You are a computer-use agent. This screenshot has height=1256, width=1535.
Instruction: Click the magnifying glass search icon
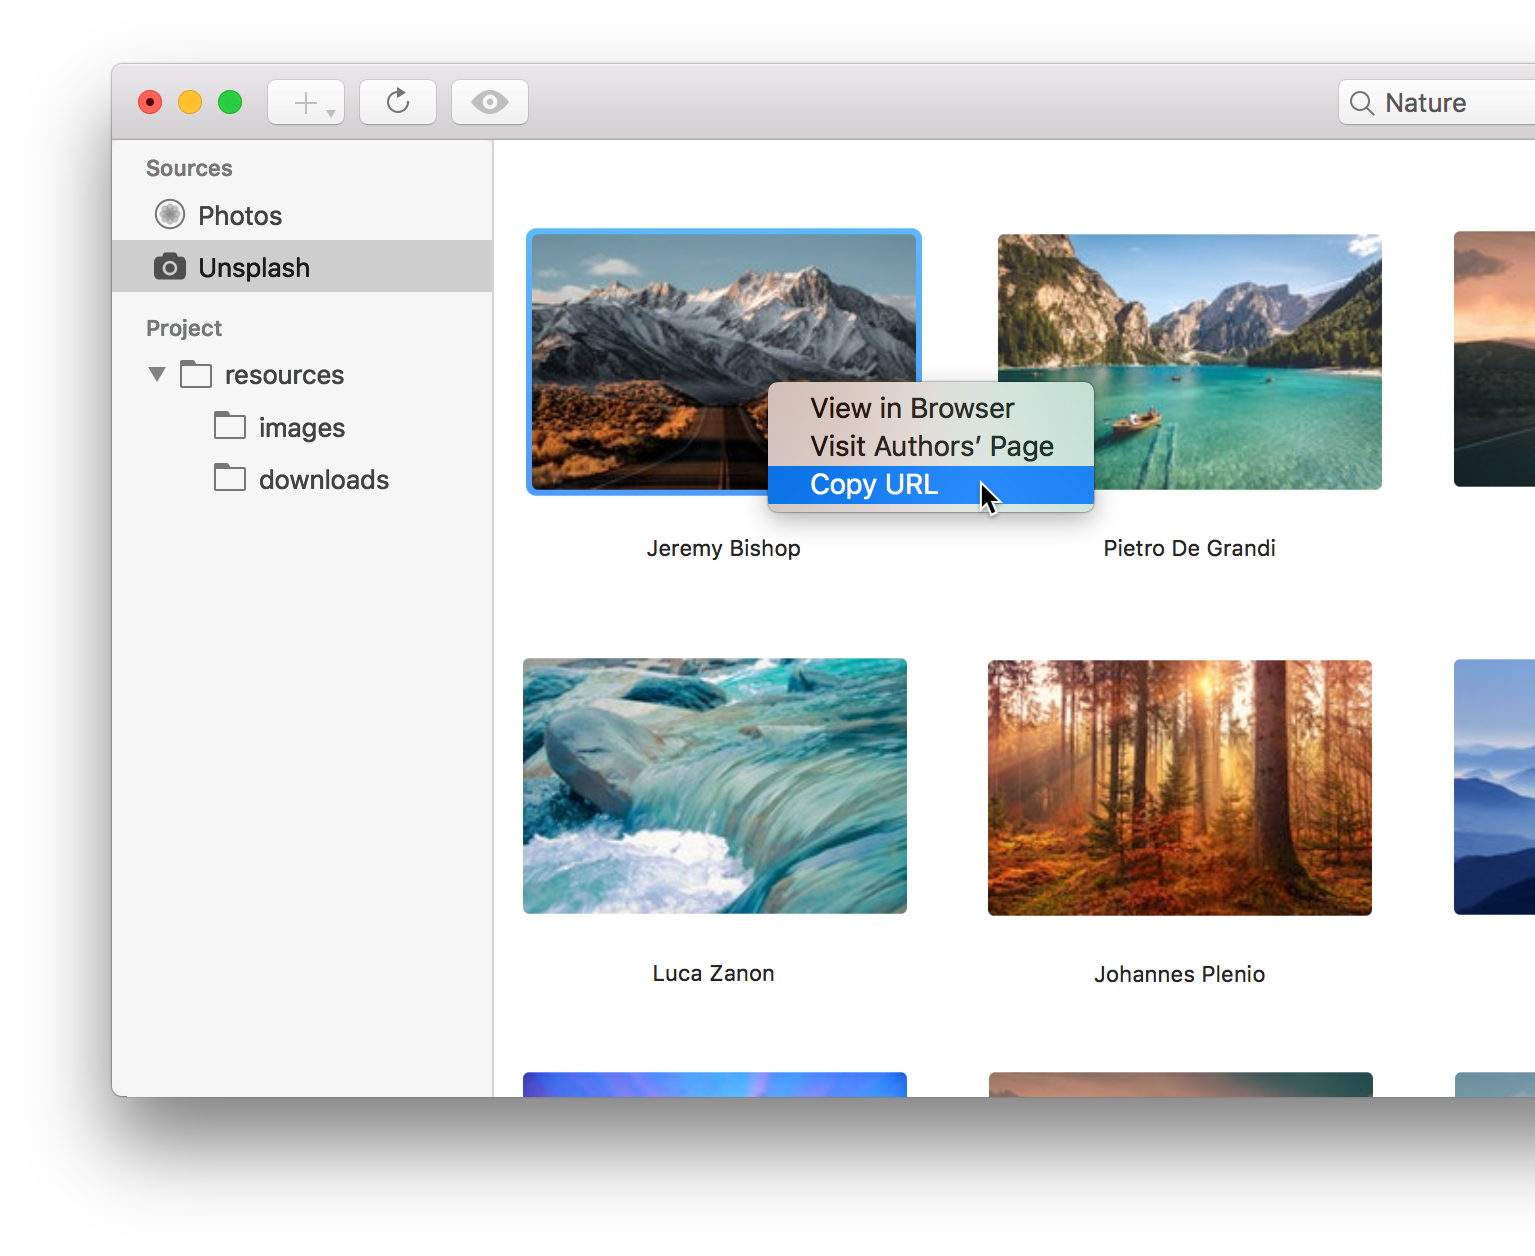1361,103
